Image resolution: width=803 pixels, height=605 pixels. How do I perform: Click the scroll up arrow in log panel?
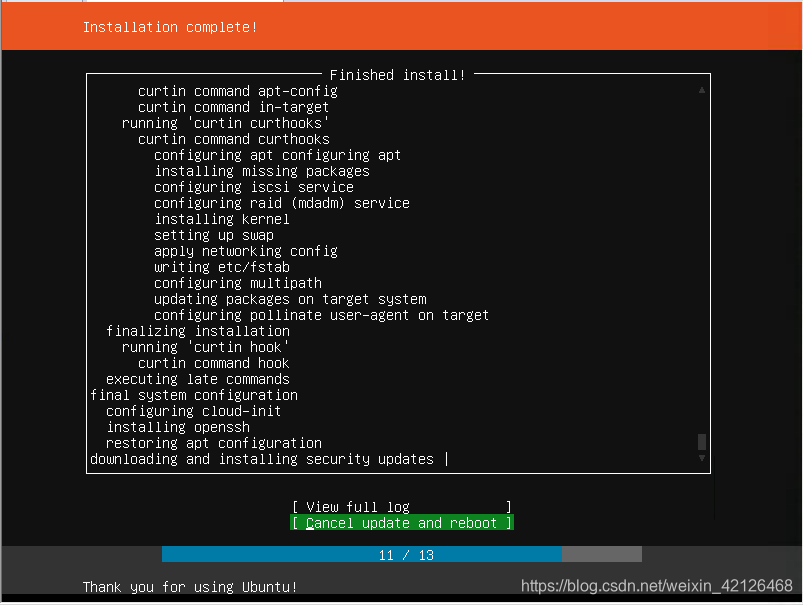[702, 90]
